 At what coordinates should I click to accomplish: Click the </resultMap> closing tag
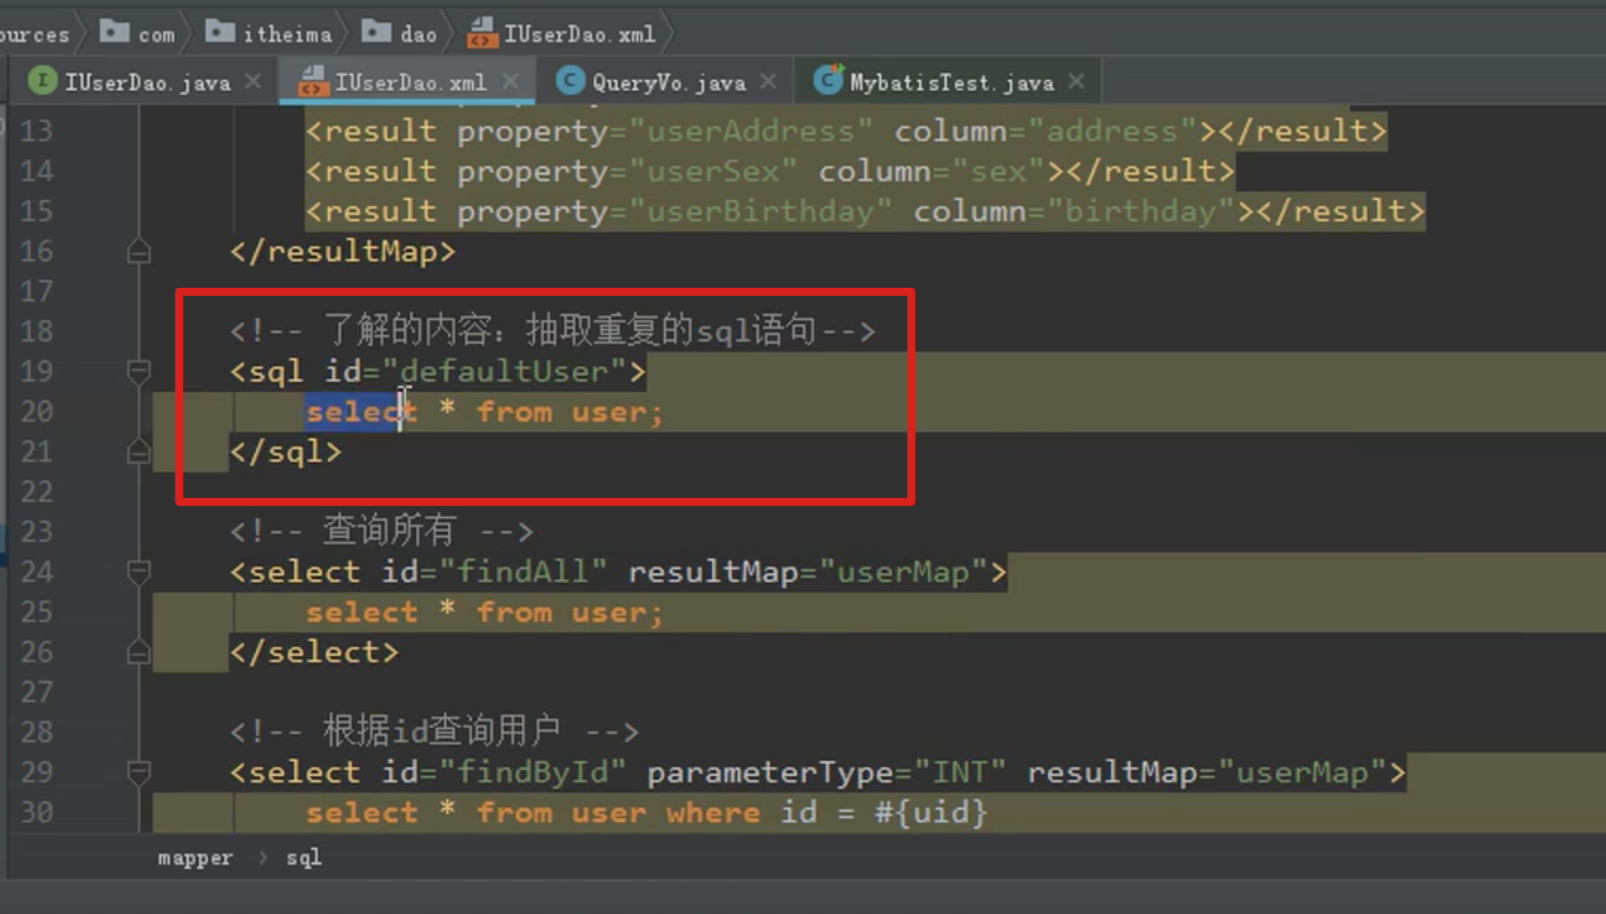point(342,251)
